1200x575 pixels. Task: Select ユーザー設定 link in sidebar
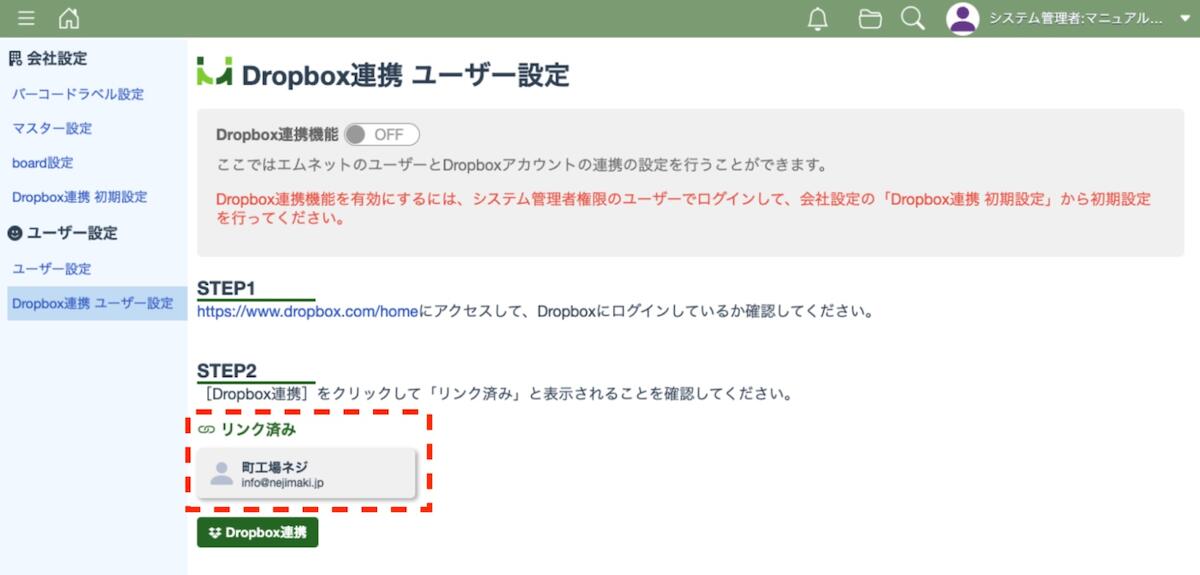point(52,269)
